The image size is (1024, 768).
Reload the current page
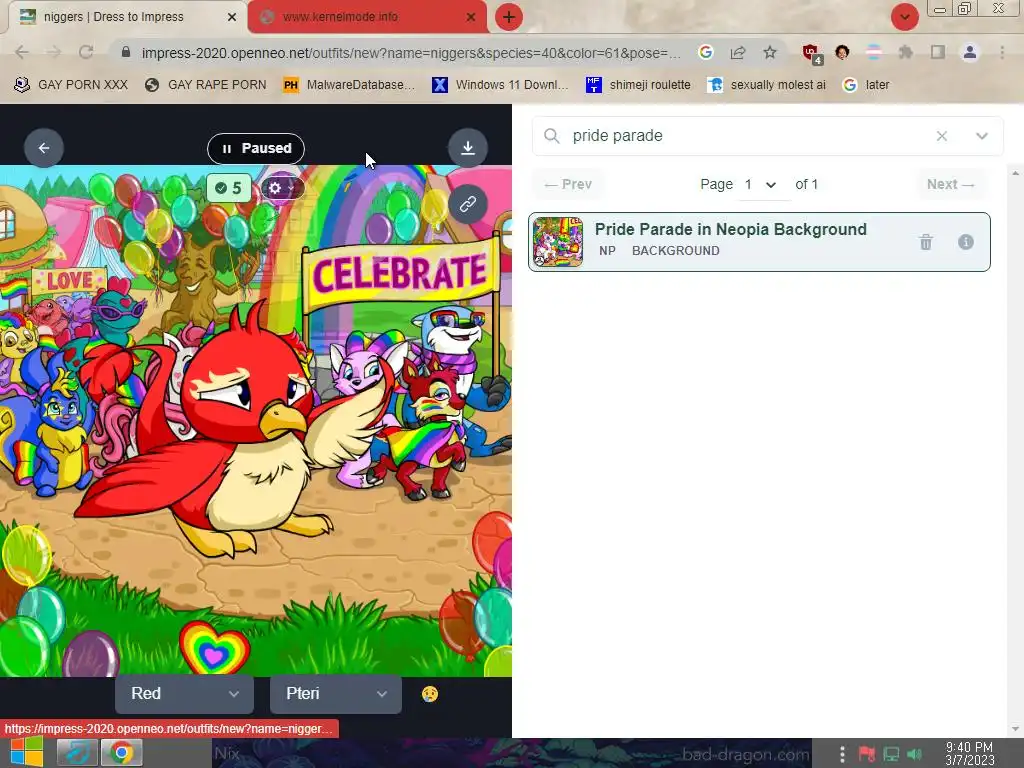(x=86, y=52)
